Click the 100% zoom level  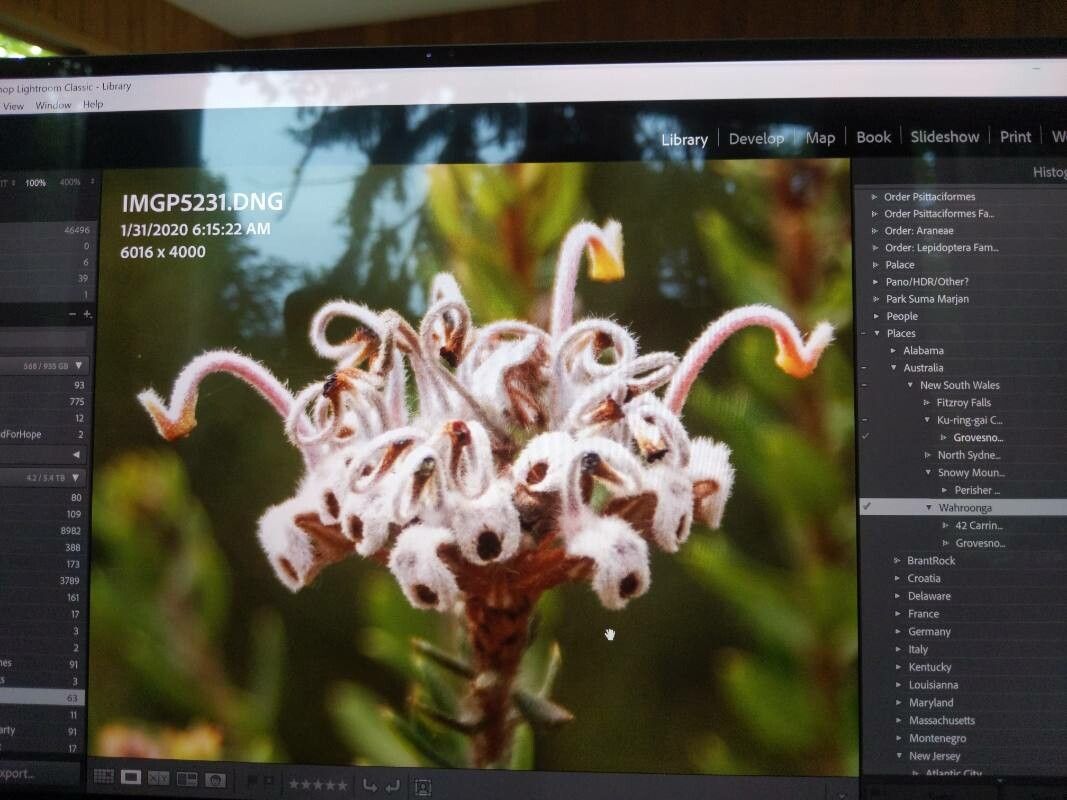tap(35, 182)
